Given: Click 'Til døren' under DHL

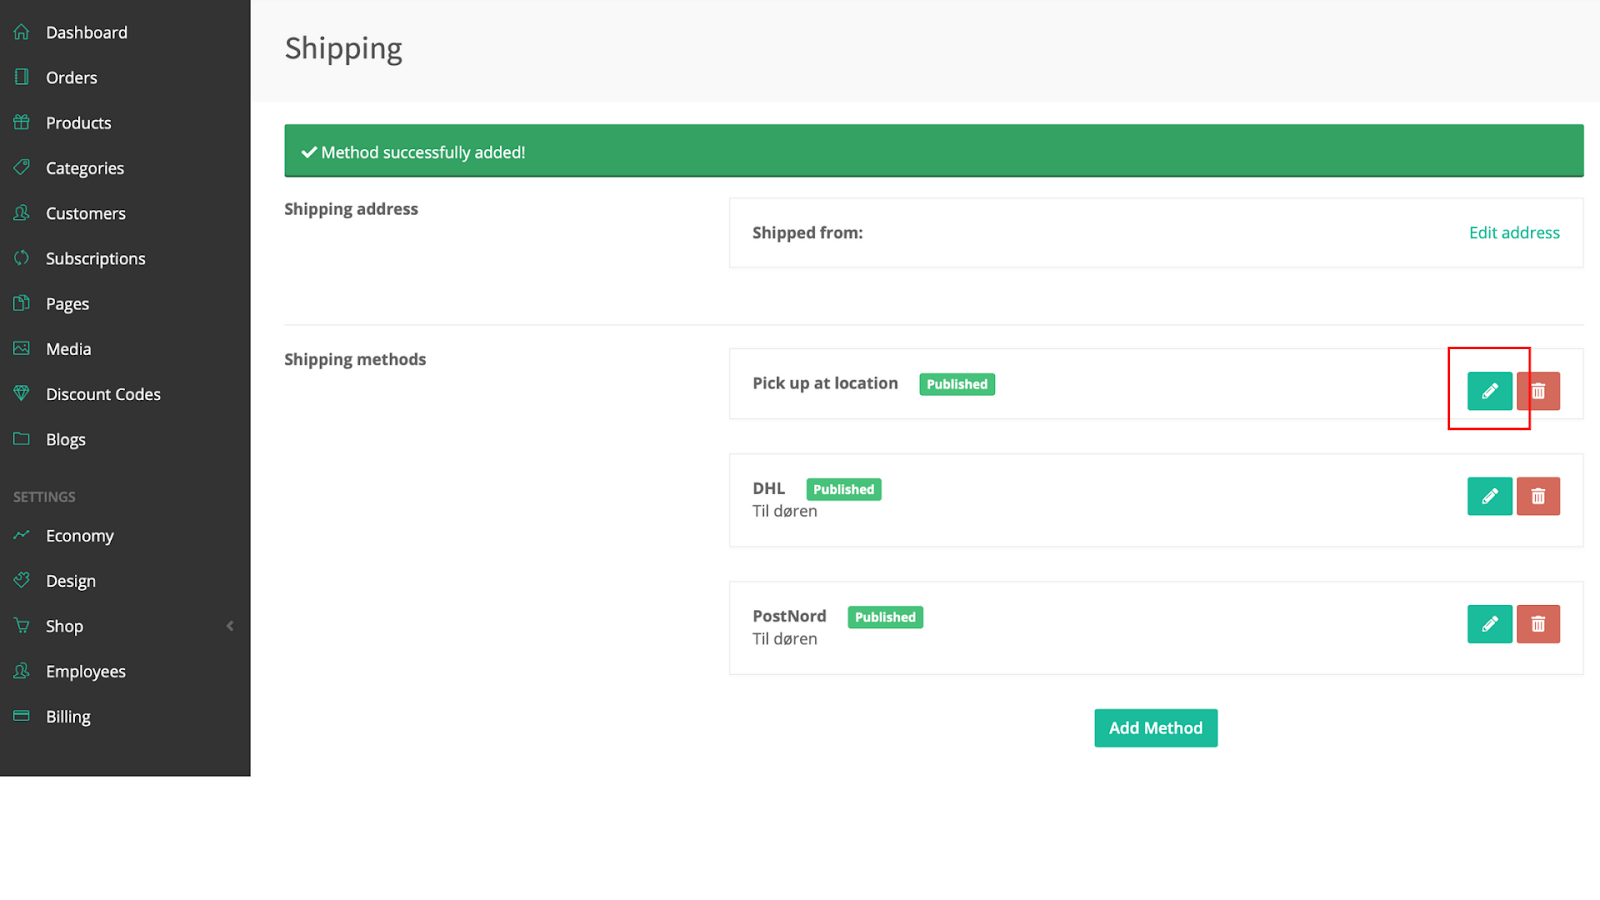Looking at the screenshot, I should tap(784, 511).
